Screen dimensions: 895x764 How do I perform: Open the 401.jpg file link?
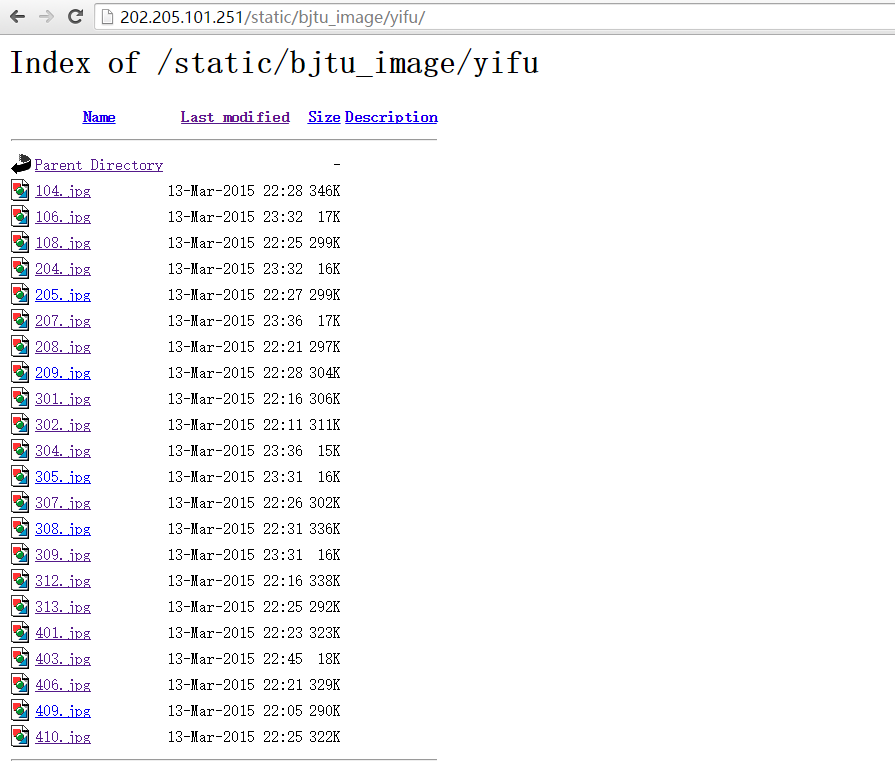(63, 633)
